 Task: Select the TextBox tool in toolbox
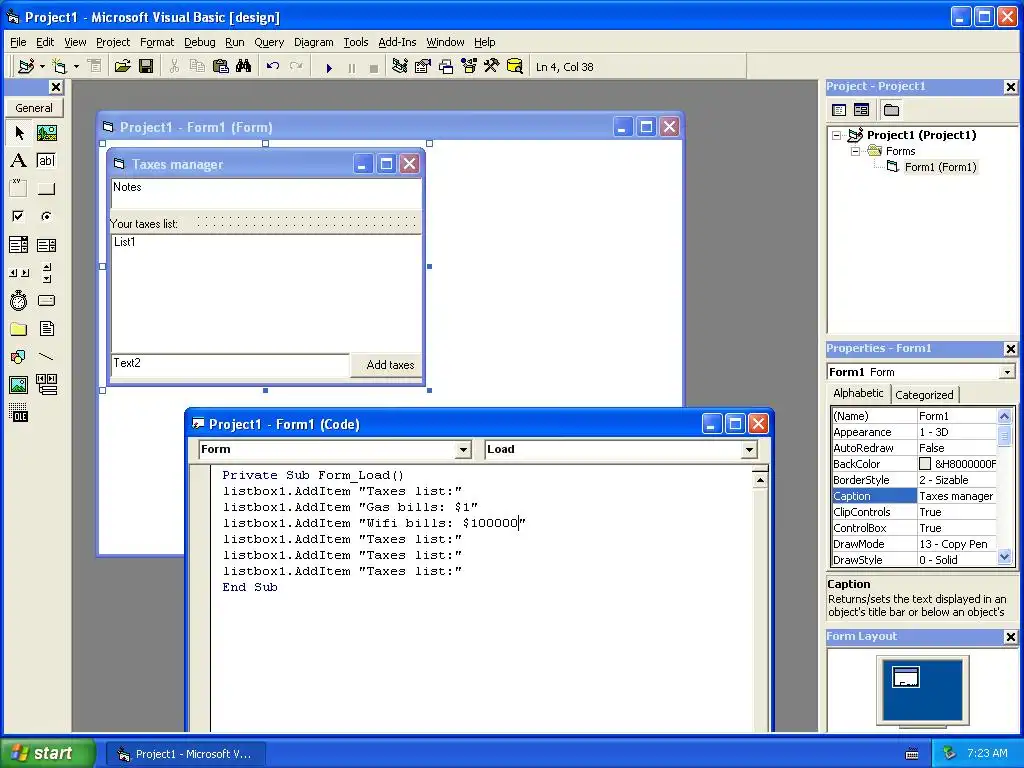point(46,161)
